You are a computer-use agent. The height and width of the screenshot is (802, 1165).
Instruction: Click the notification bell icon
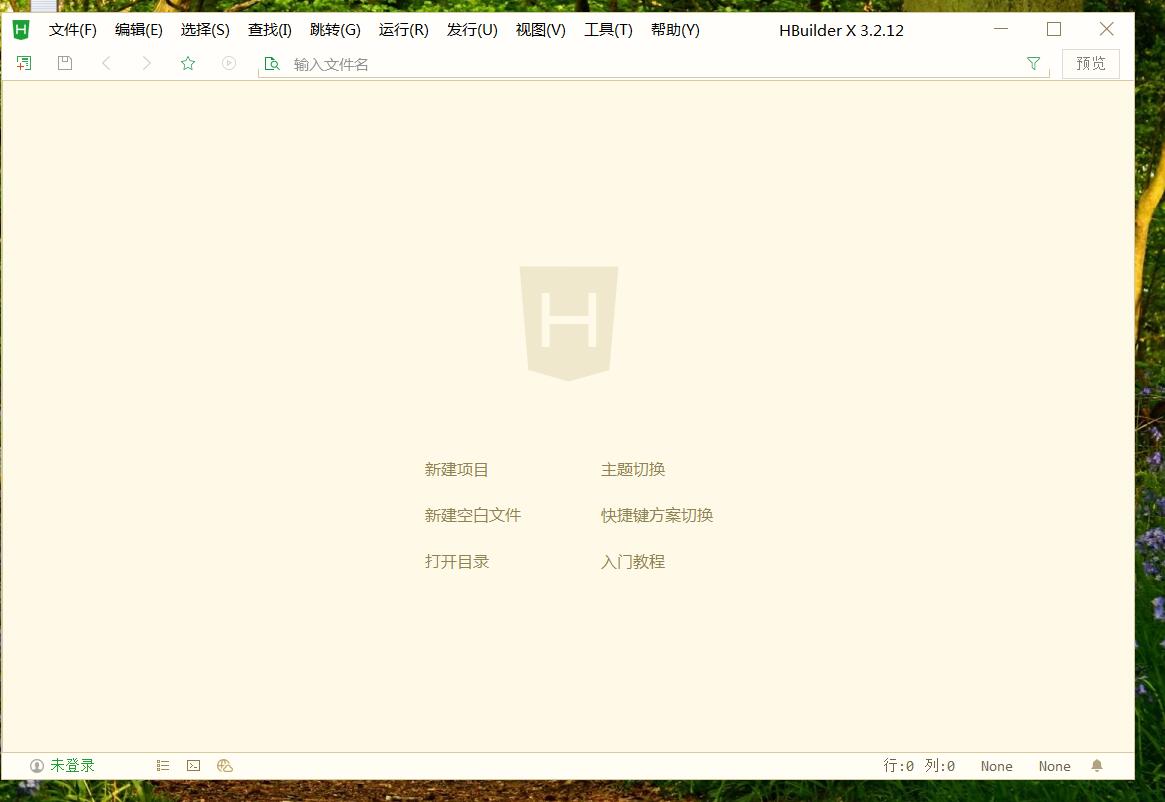[1097, 766]
